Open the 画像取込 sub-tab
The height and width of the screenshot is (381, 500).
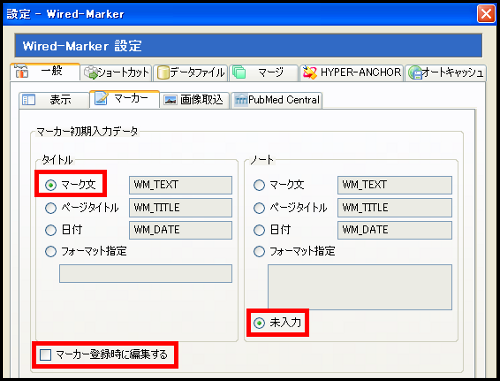click(x=194, y=100)
